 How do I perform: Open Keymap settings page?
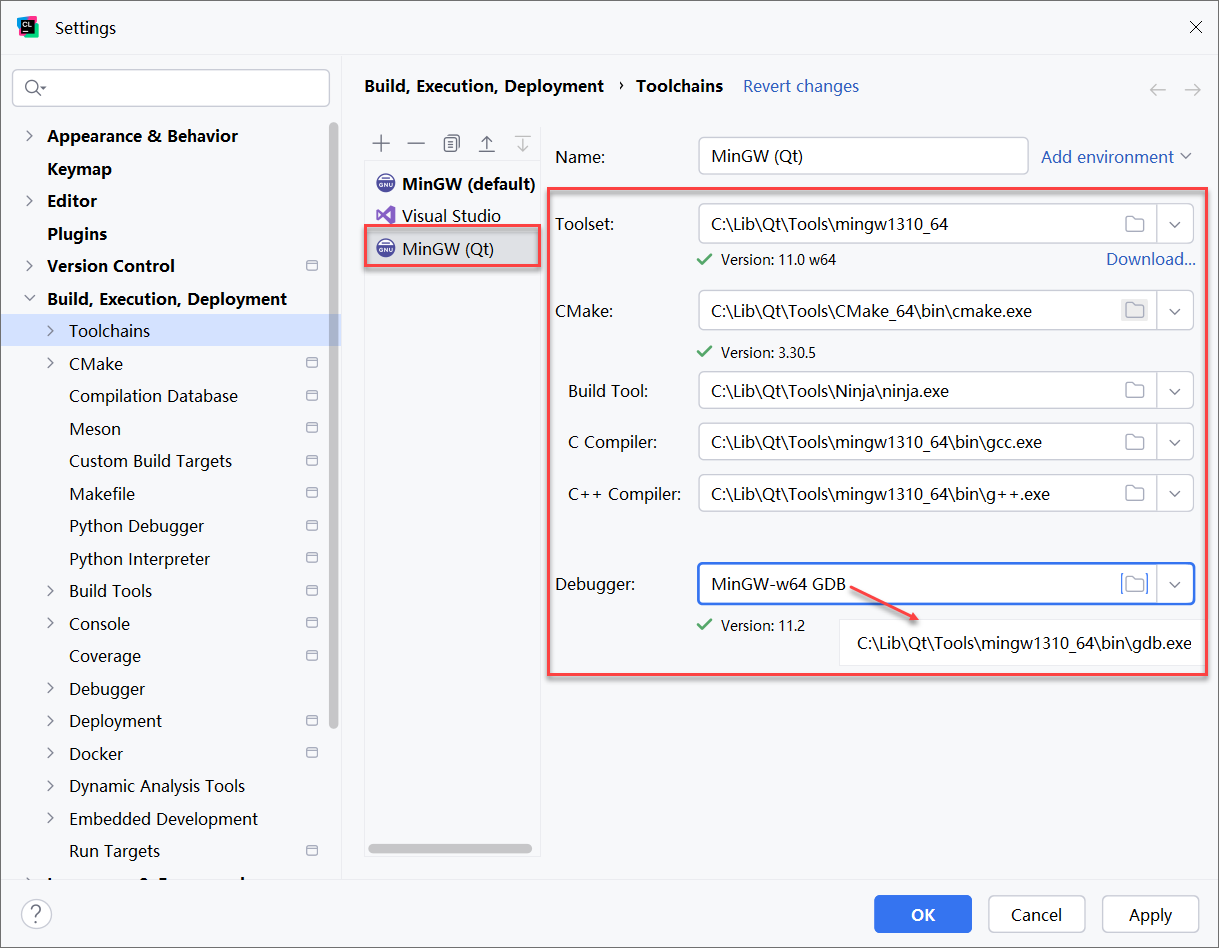[x=79, y=169]
